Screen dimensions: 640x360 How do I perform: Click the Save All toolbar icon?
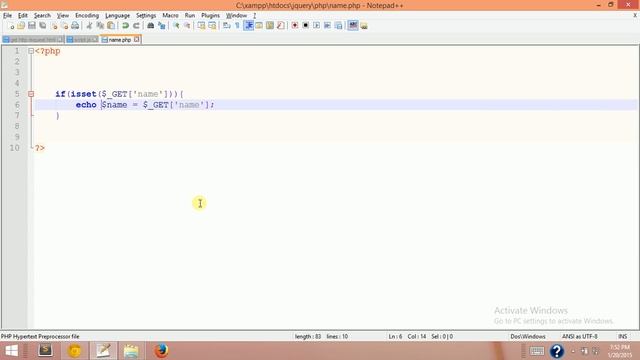click(x=42, y=26)
